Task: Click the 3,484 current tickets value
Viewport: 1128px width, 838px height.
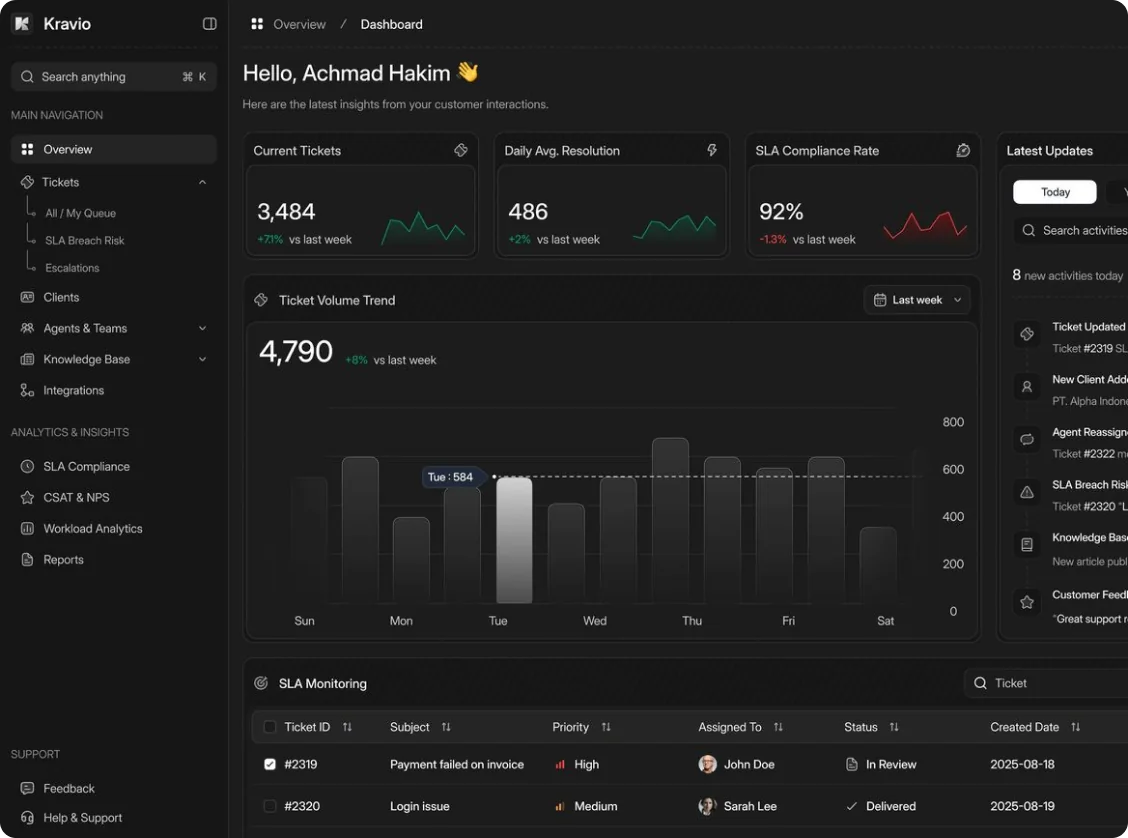Action: (286, 211)
